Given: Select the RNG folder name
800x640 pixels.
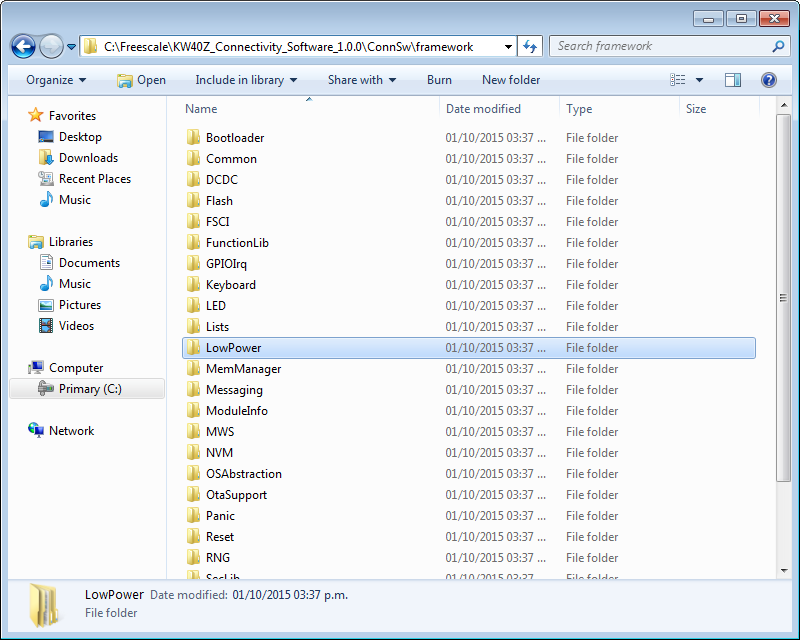Looking at the screenshot, I should click(x=218, y=557).
